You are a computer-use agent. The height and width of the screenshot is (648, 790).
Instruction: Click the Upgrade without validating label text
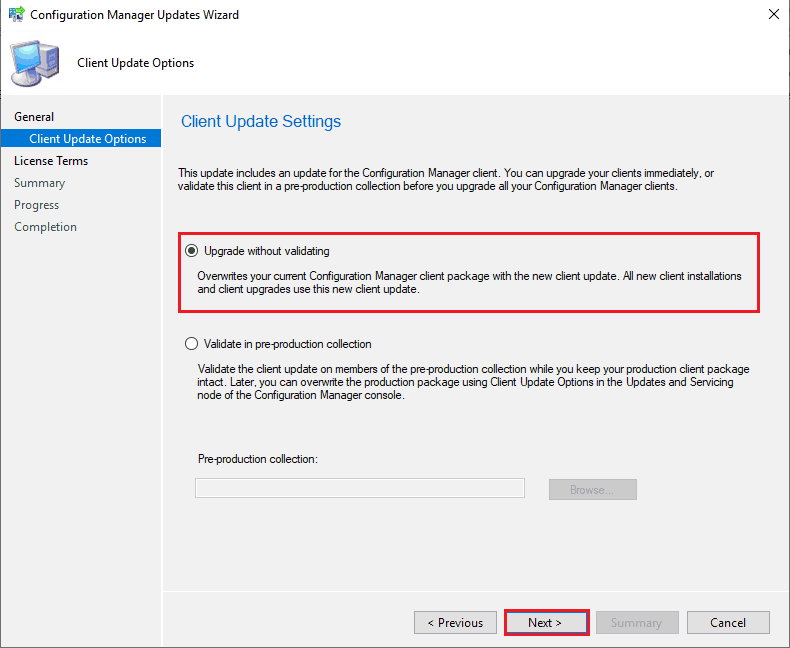click(267, 251)
